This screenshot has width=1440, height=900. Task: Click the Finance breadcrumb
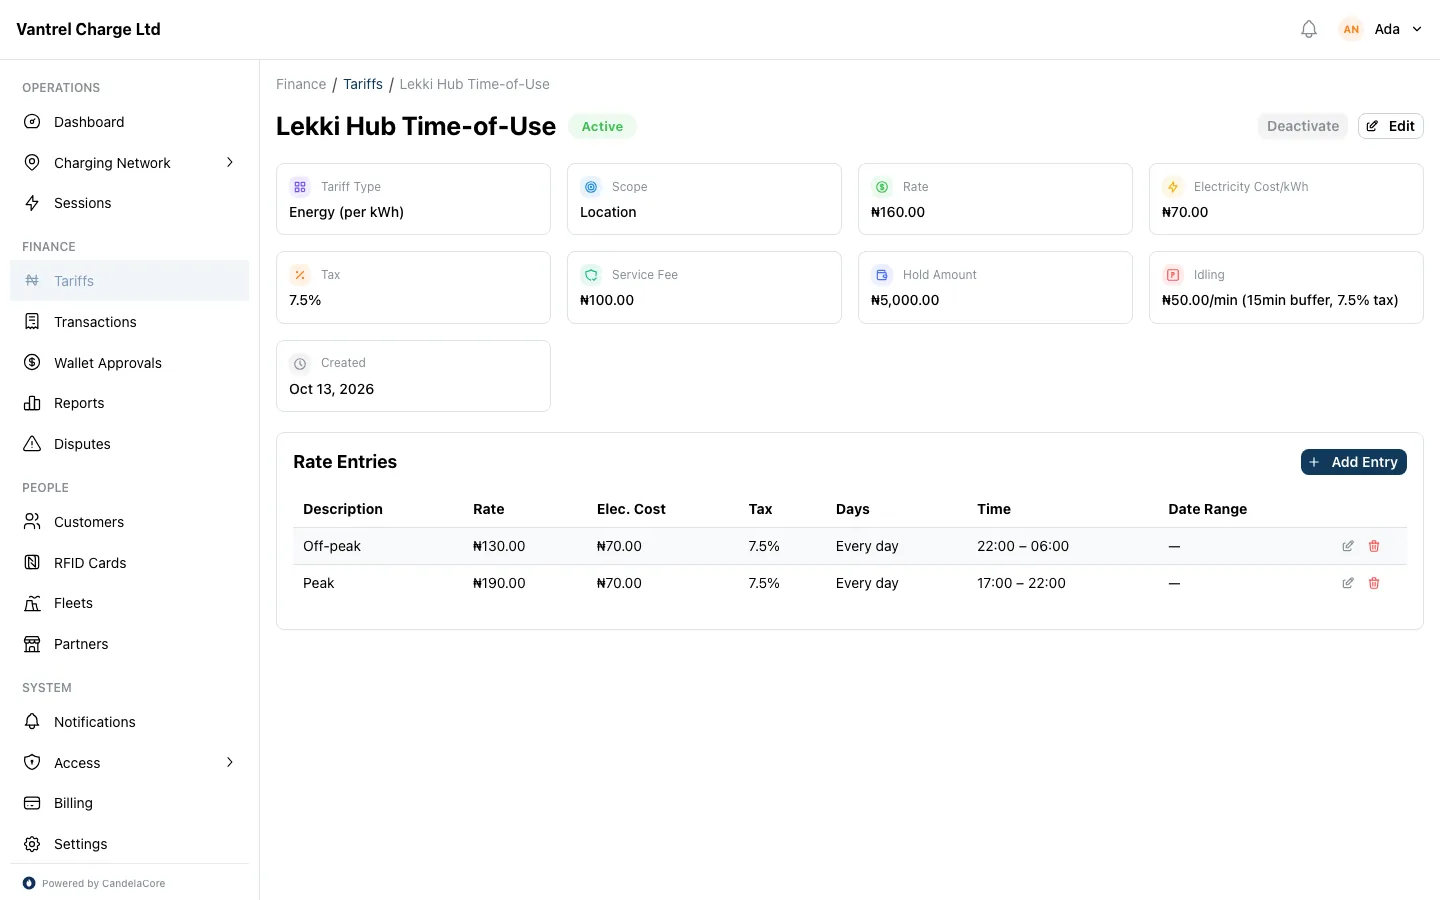(301, 84)
